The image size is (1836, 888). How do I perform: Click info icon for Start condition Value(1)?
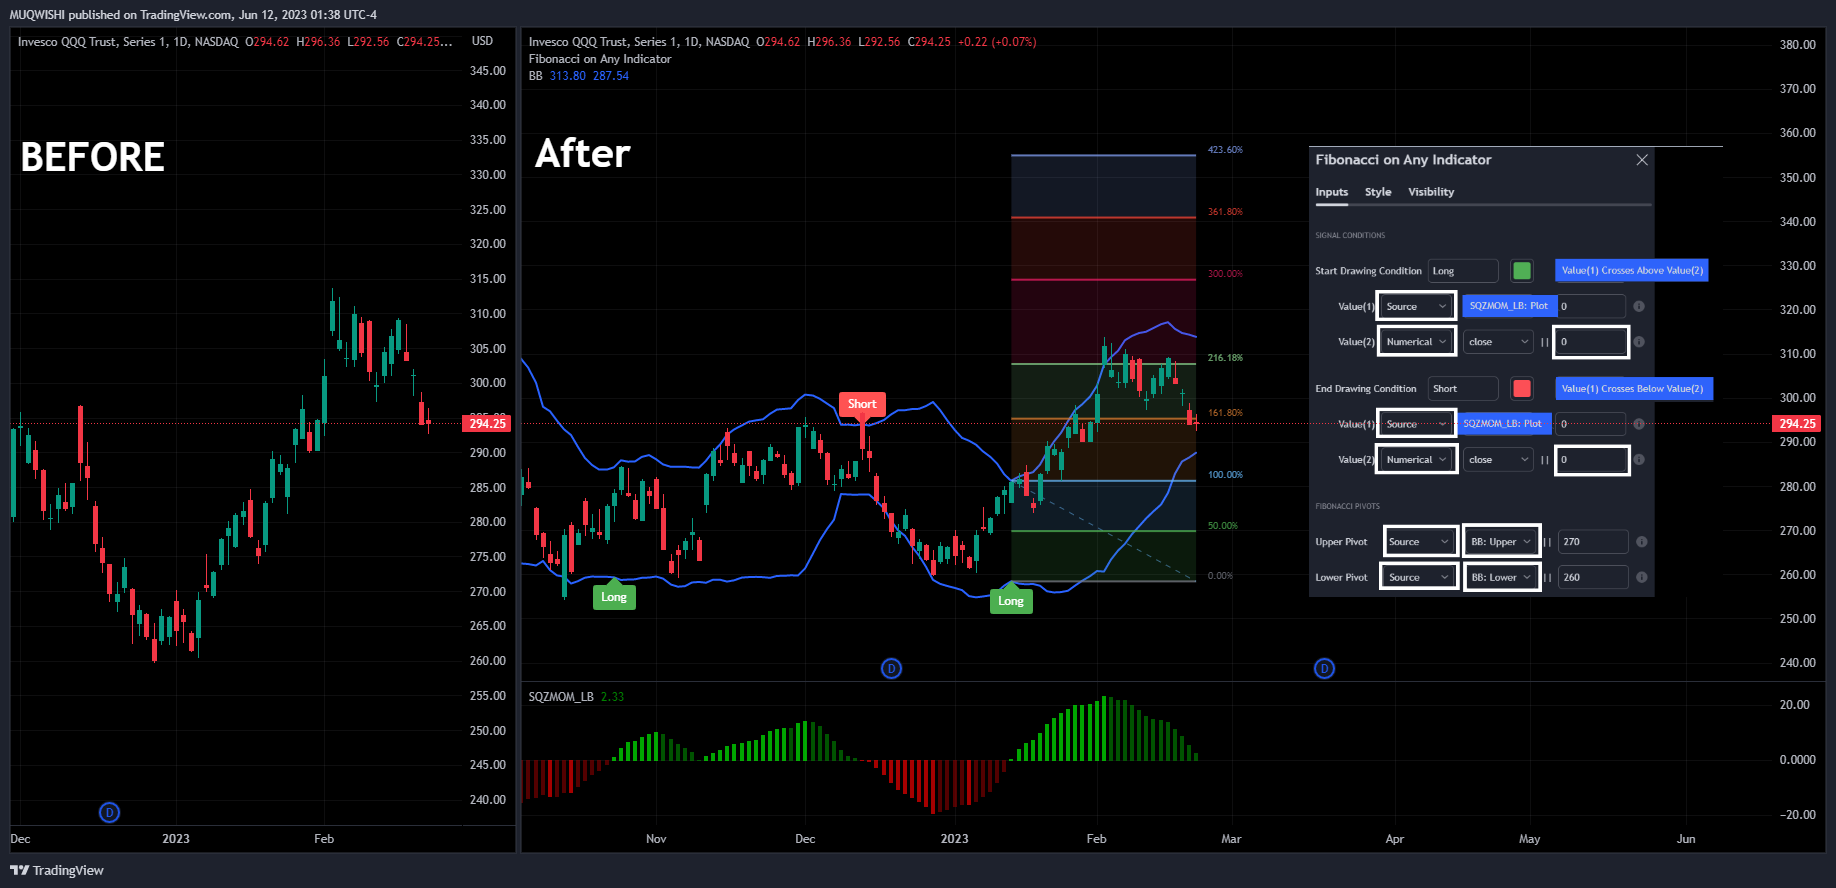pyautogui.click(x=1639, y=306)
